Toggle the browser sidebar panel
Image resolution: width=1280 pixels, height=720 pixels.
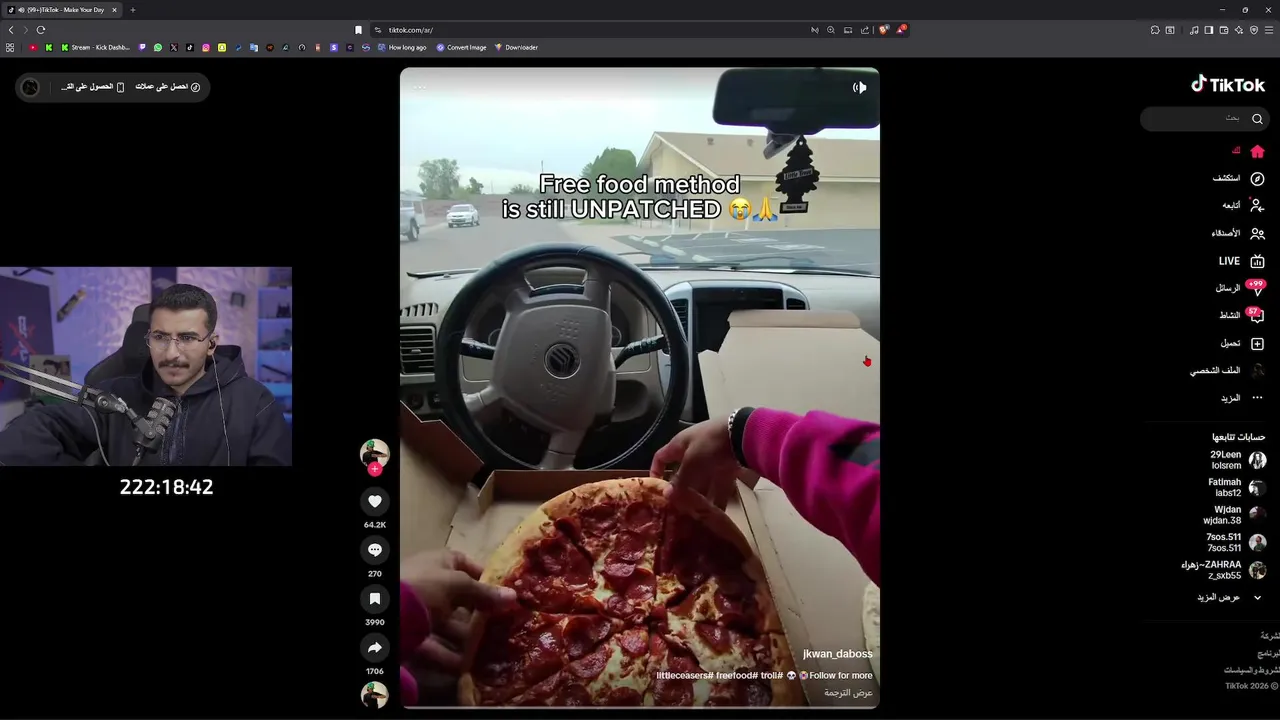click(x=1209, y=30)
